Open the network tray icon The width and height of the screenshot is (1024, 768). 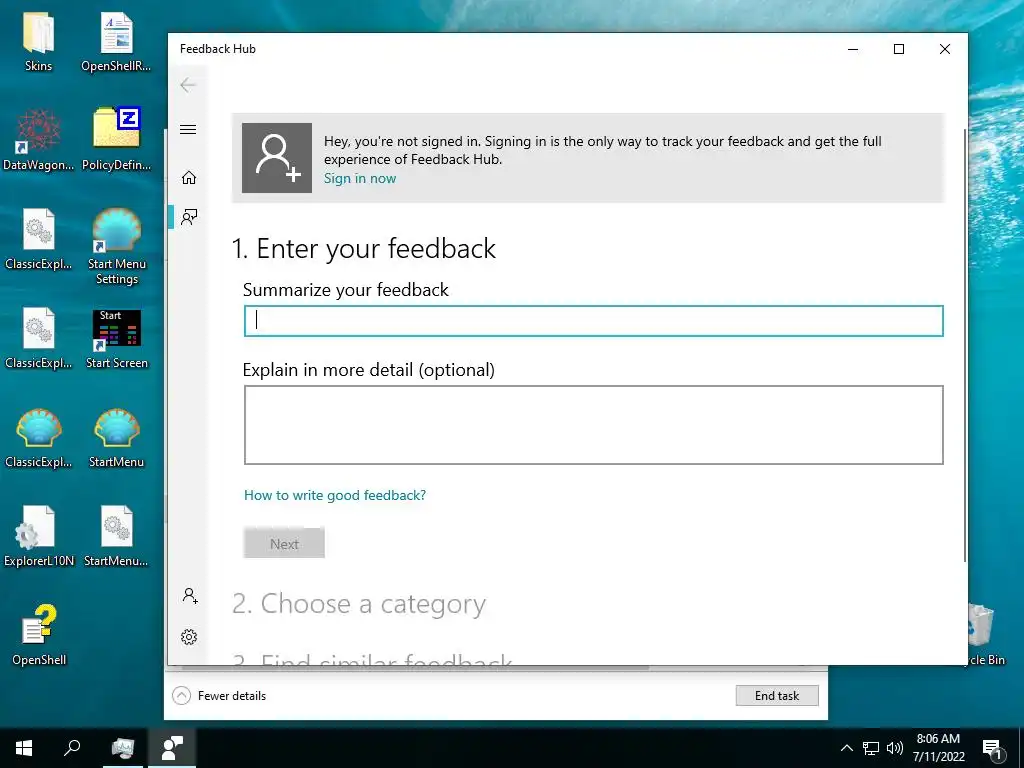[x=871, y=748]
